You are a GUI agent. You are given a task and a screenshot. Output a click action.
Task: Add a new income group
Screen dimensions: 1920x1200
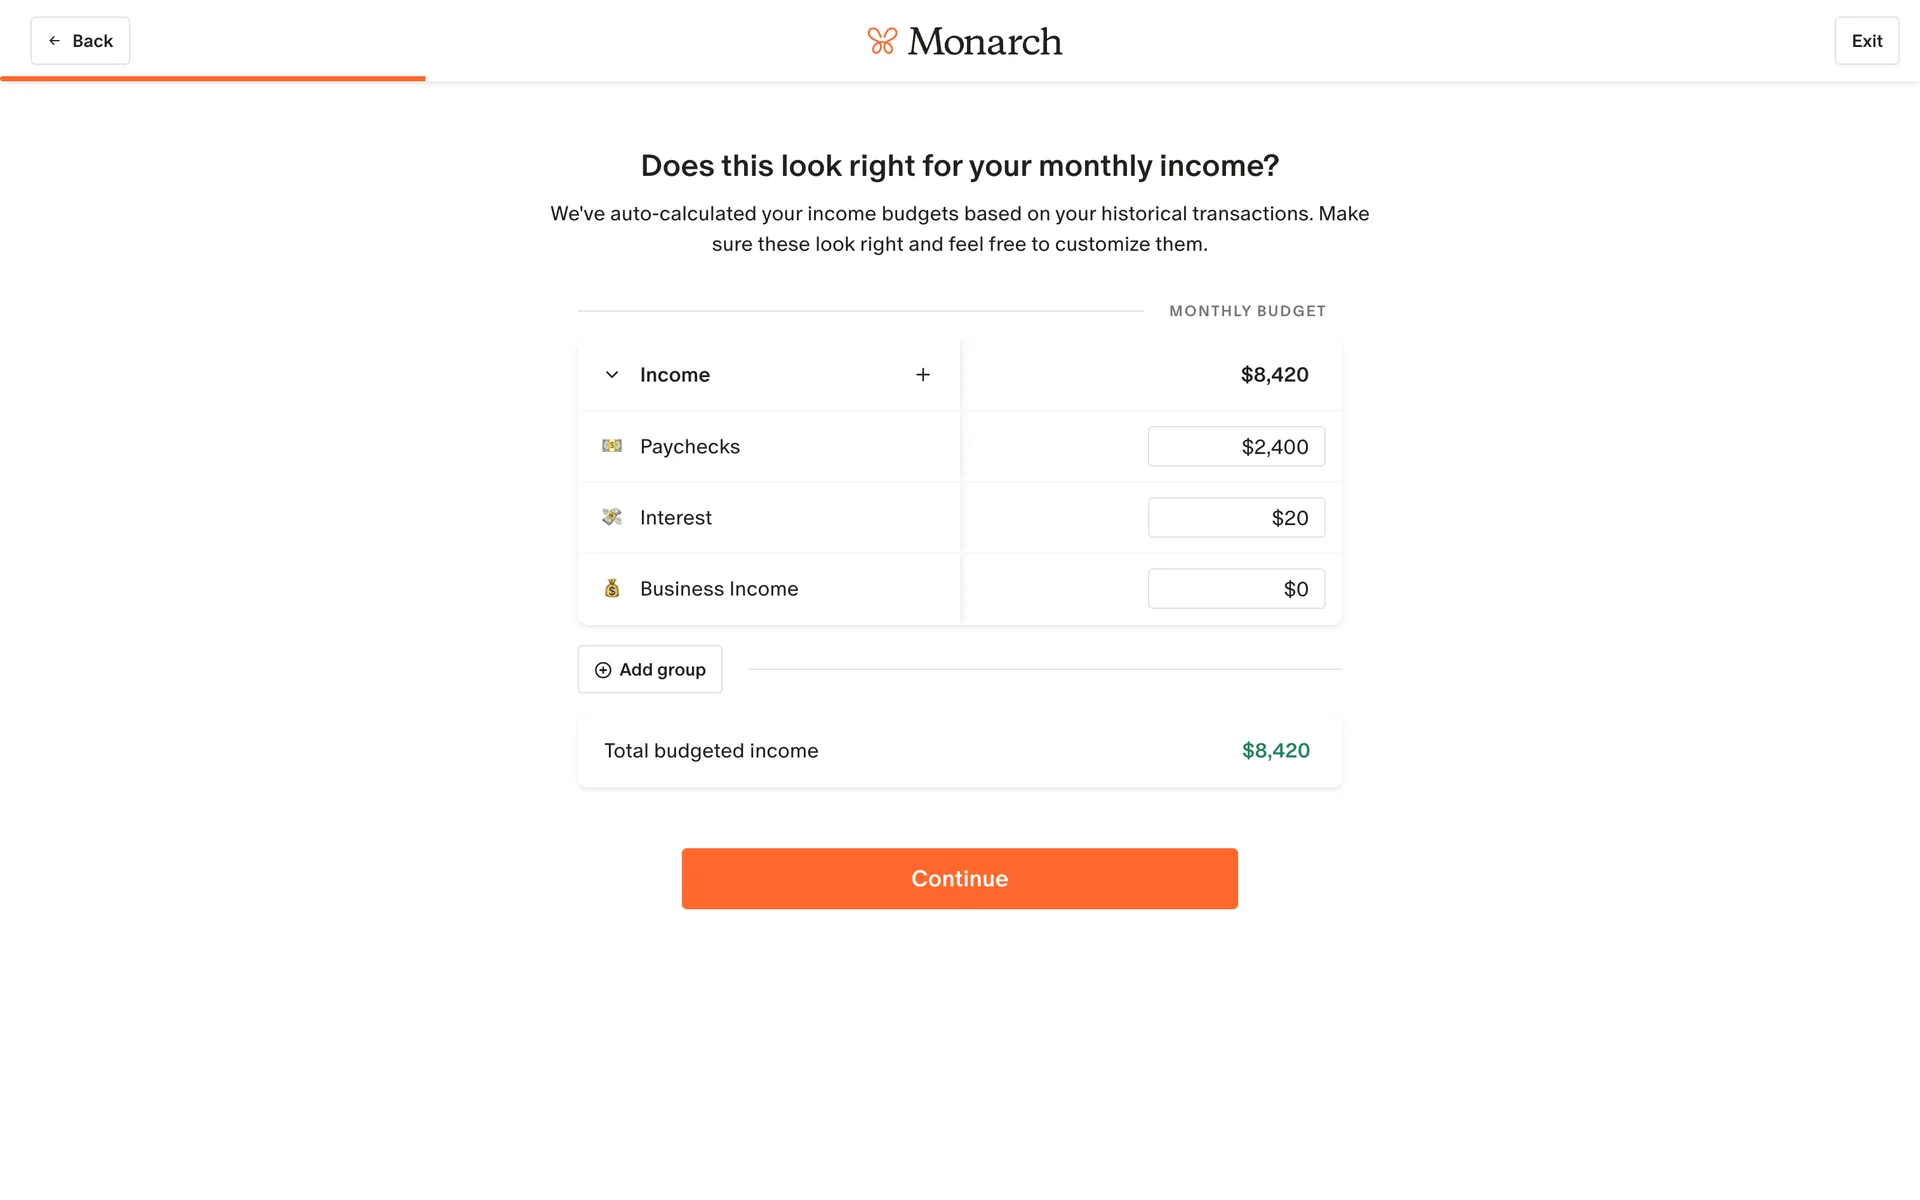(650, 670)
